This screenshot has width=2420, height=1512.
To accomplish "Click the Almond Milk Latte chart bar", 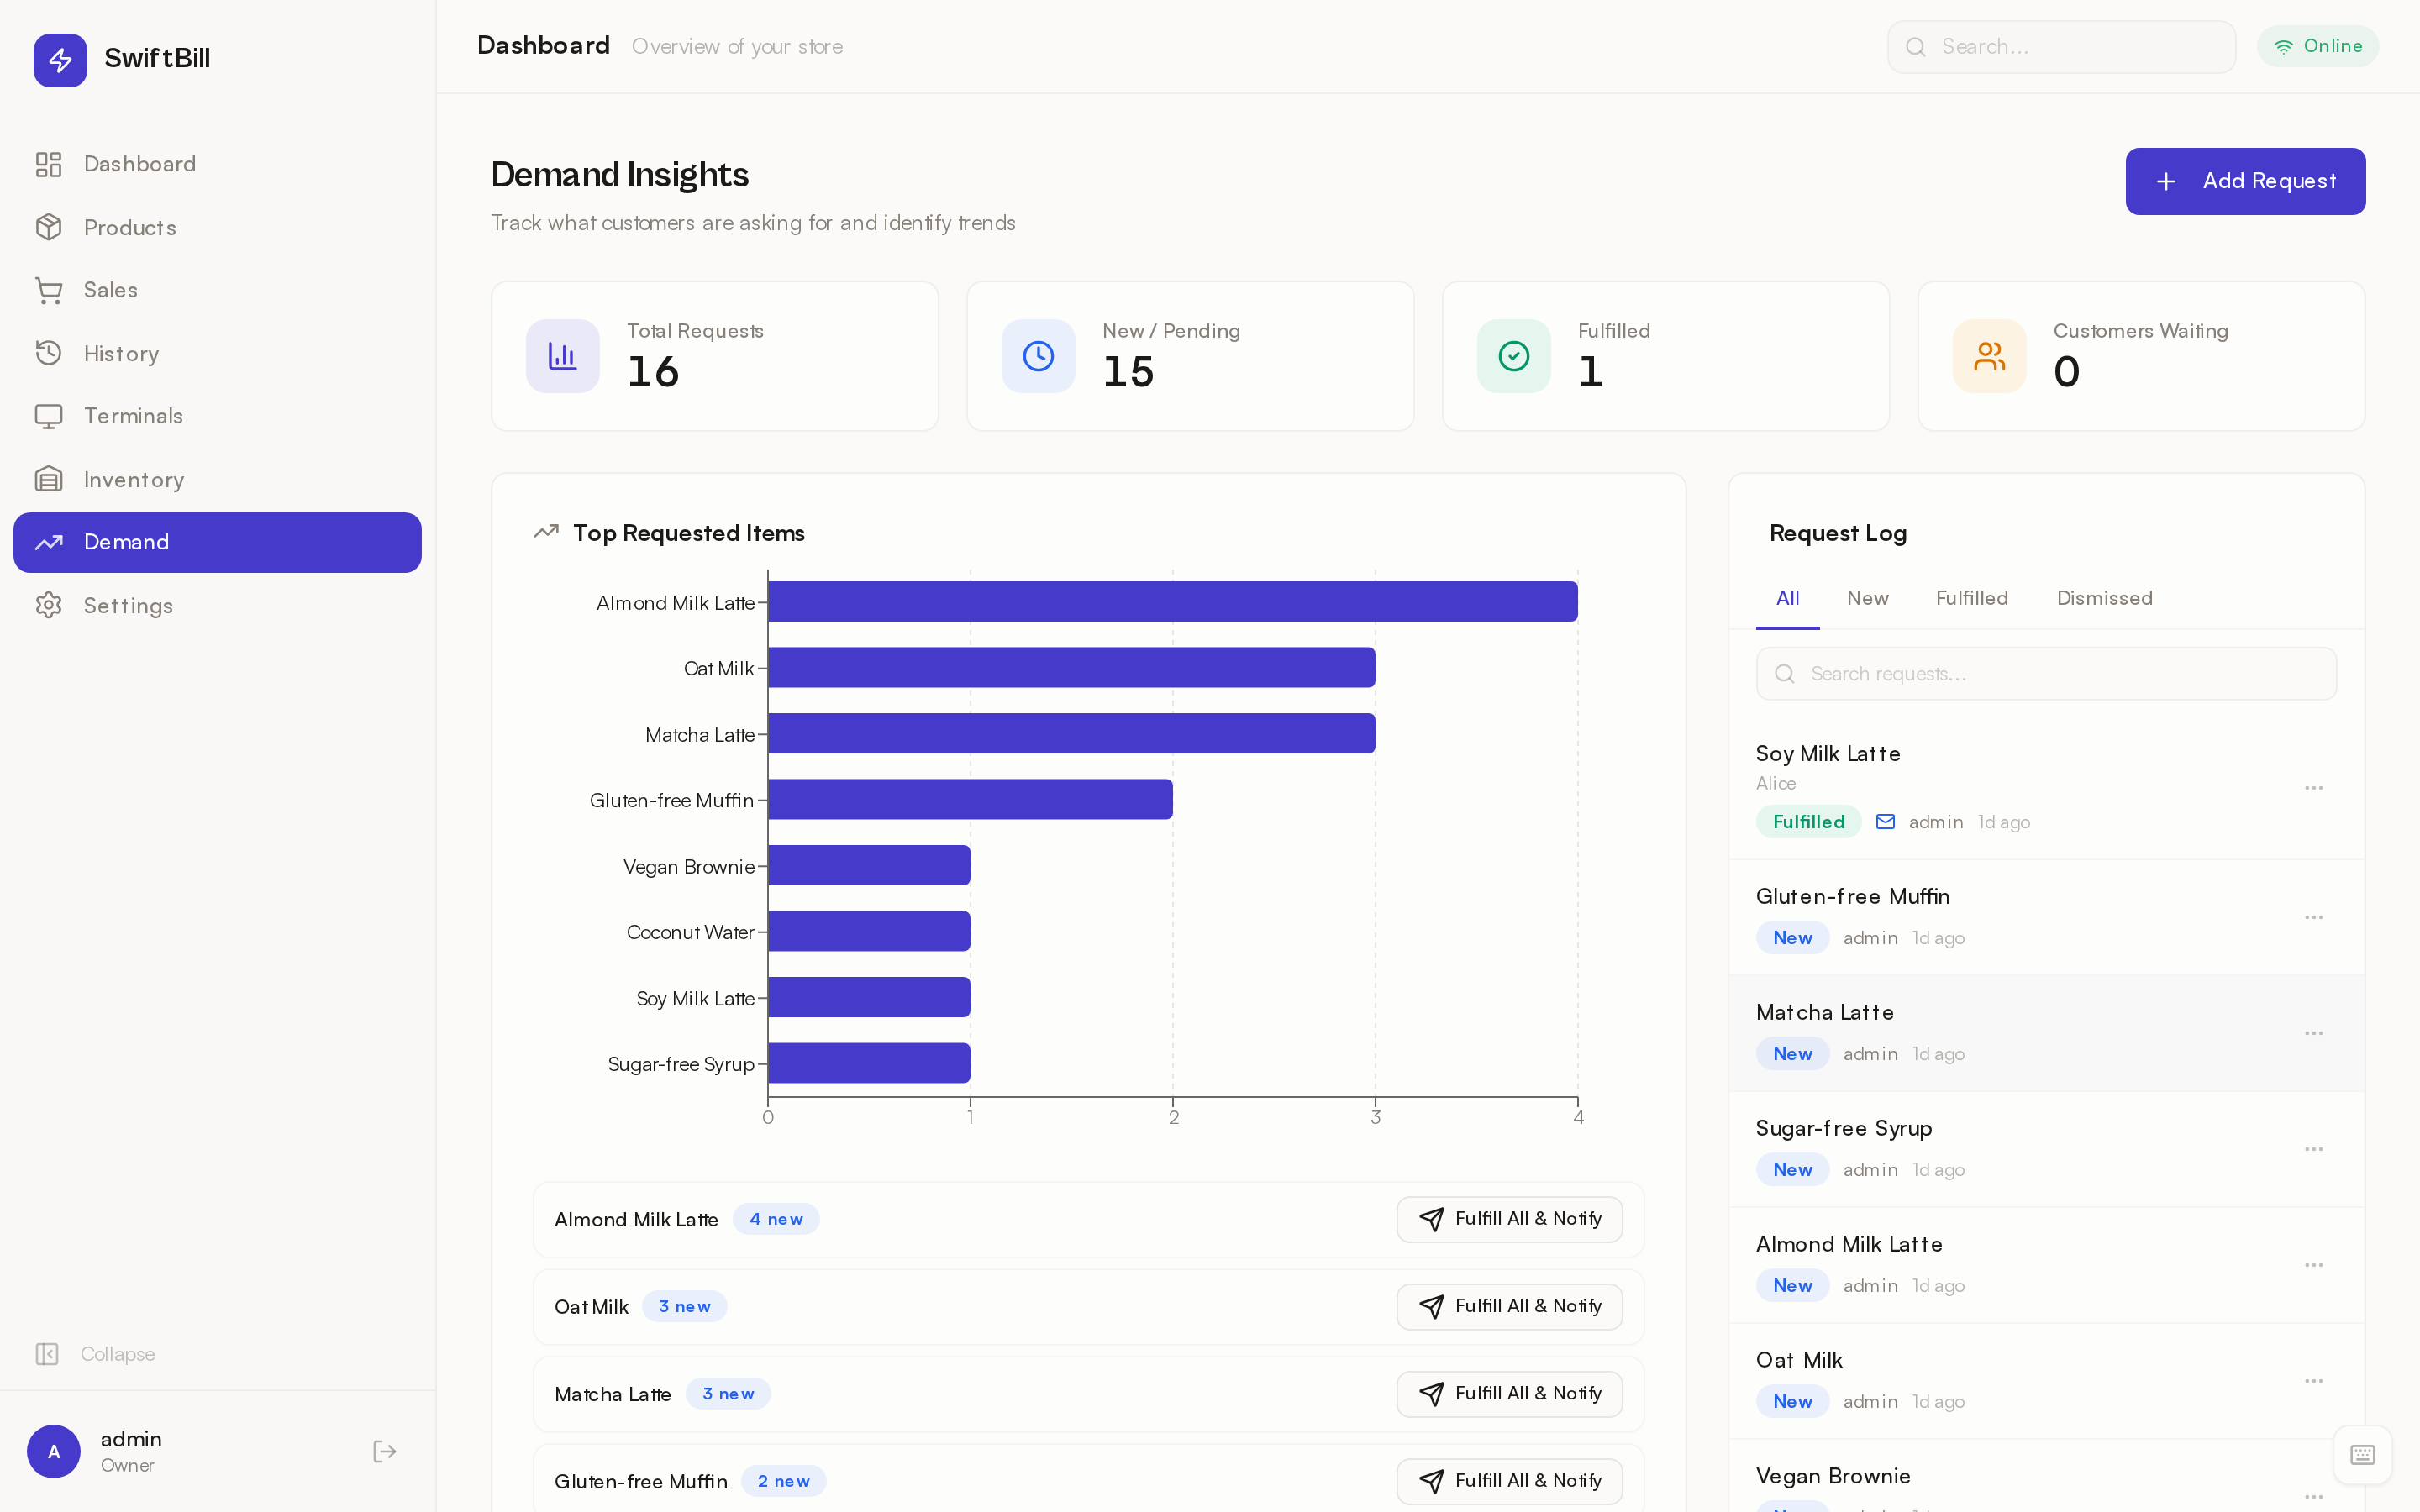I will [1173, 602].
